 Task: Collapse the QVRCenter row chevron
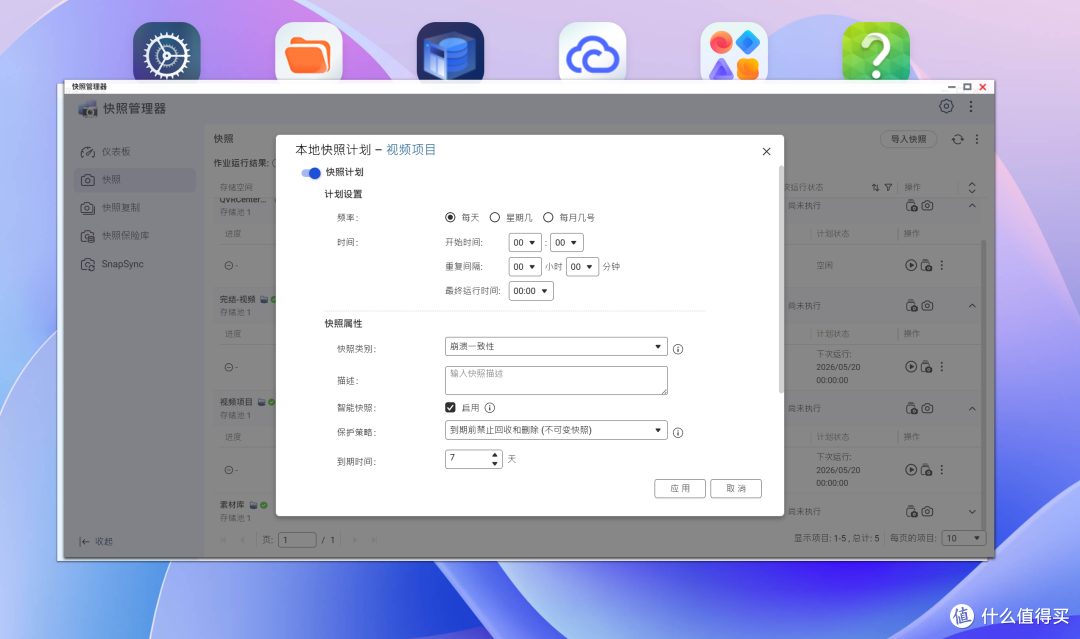(x=972, y=205)
